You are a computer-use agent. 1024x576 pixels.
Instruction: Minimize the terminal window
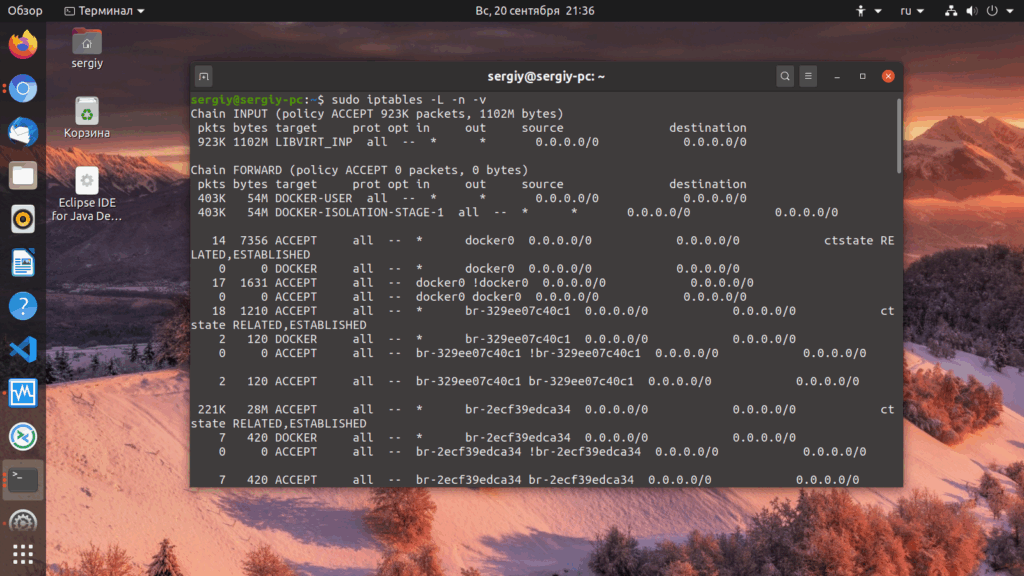(837, 76)
